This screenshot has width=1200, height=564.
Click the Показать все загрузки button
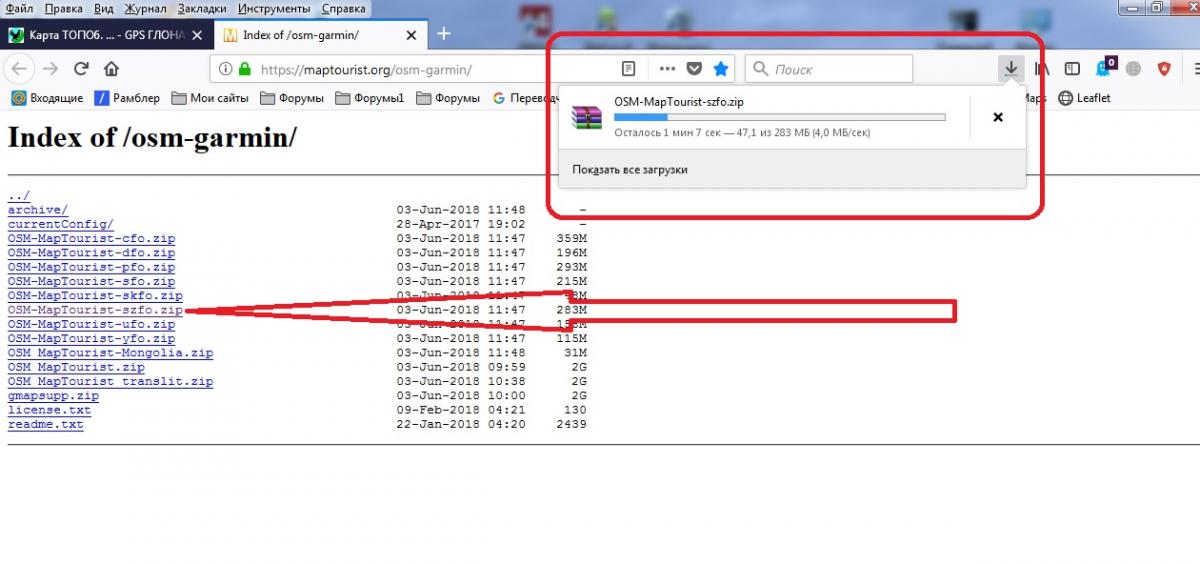coord(630,170)
